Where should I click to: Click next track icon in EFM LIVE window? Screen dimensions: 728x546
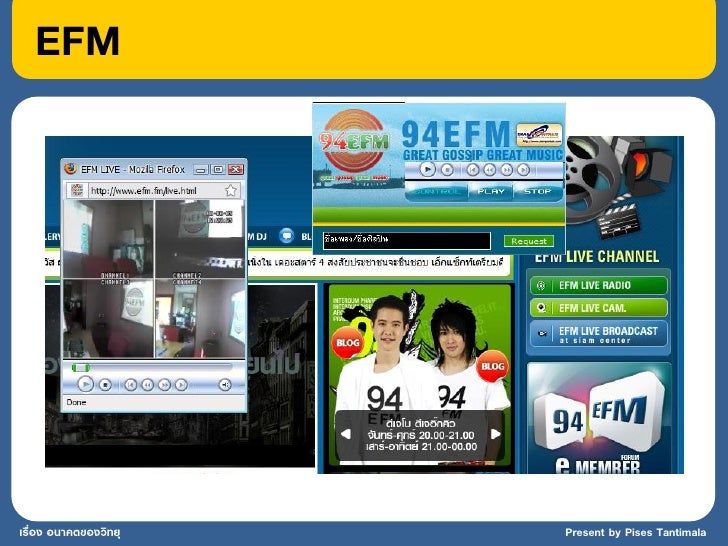tap(181, 384)
